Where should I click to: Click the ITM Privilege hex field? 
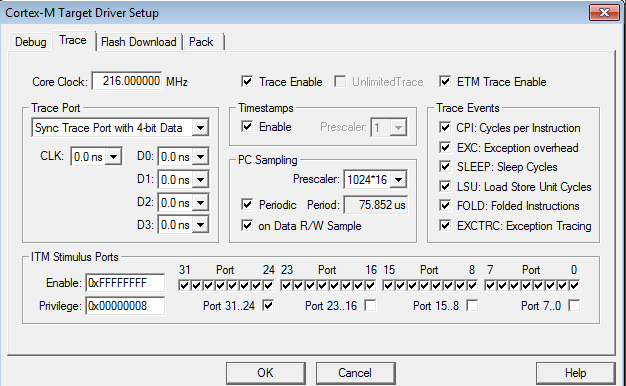(x=125, y=306)
